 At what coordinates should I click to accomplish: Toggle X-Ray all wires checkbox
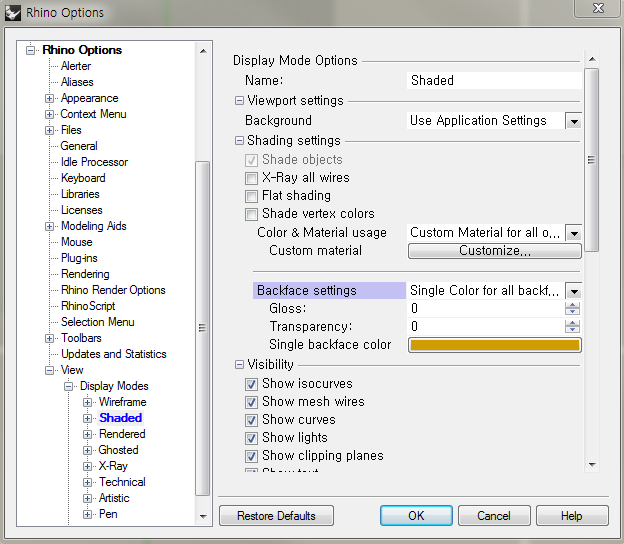pyautogui.click(x=251, y=178)
